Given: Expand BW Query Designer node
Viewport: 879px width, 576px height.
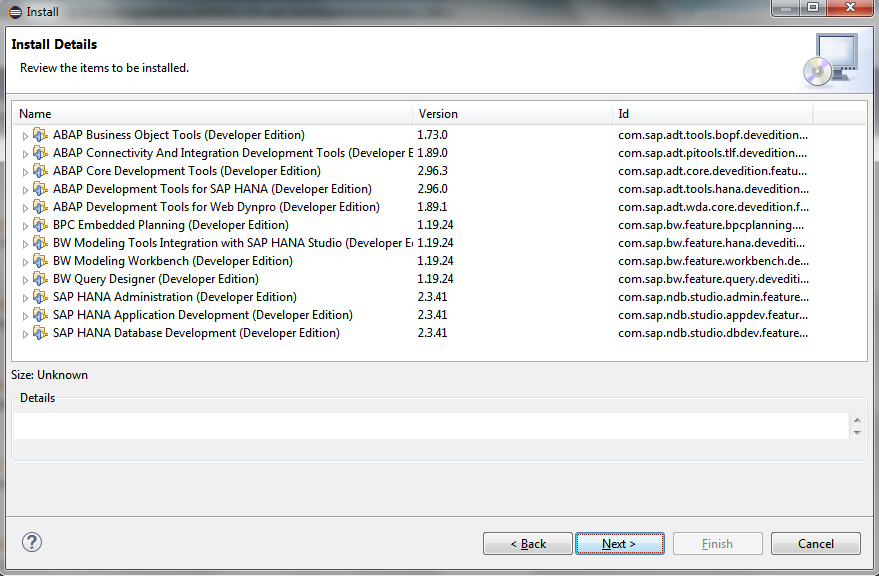Looking at the screenshot, I should coord(25,280).
